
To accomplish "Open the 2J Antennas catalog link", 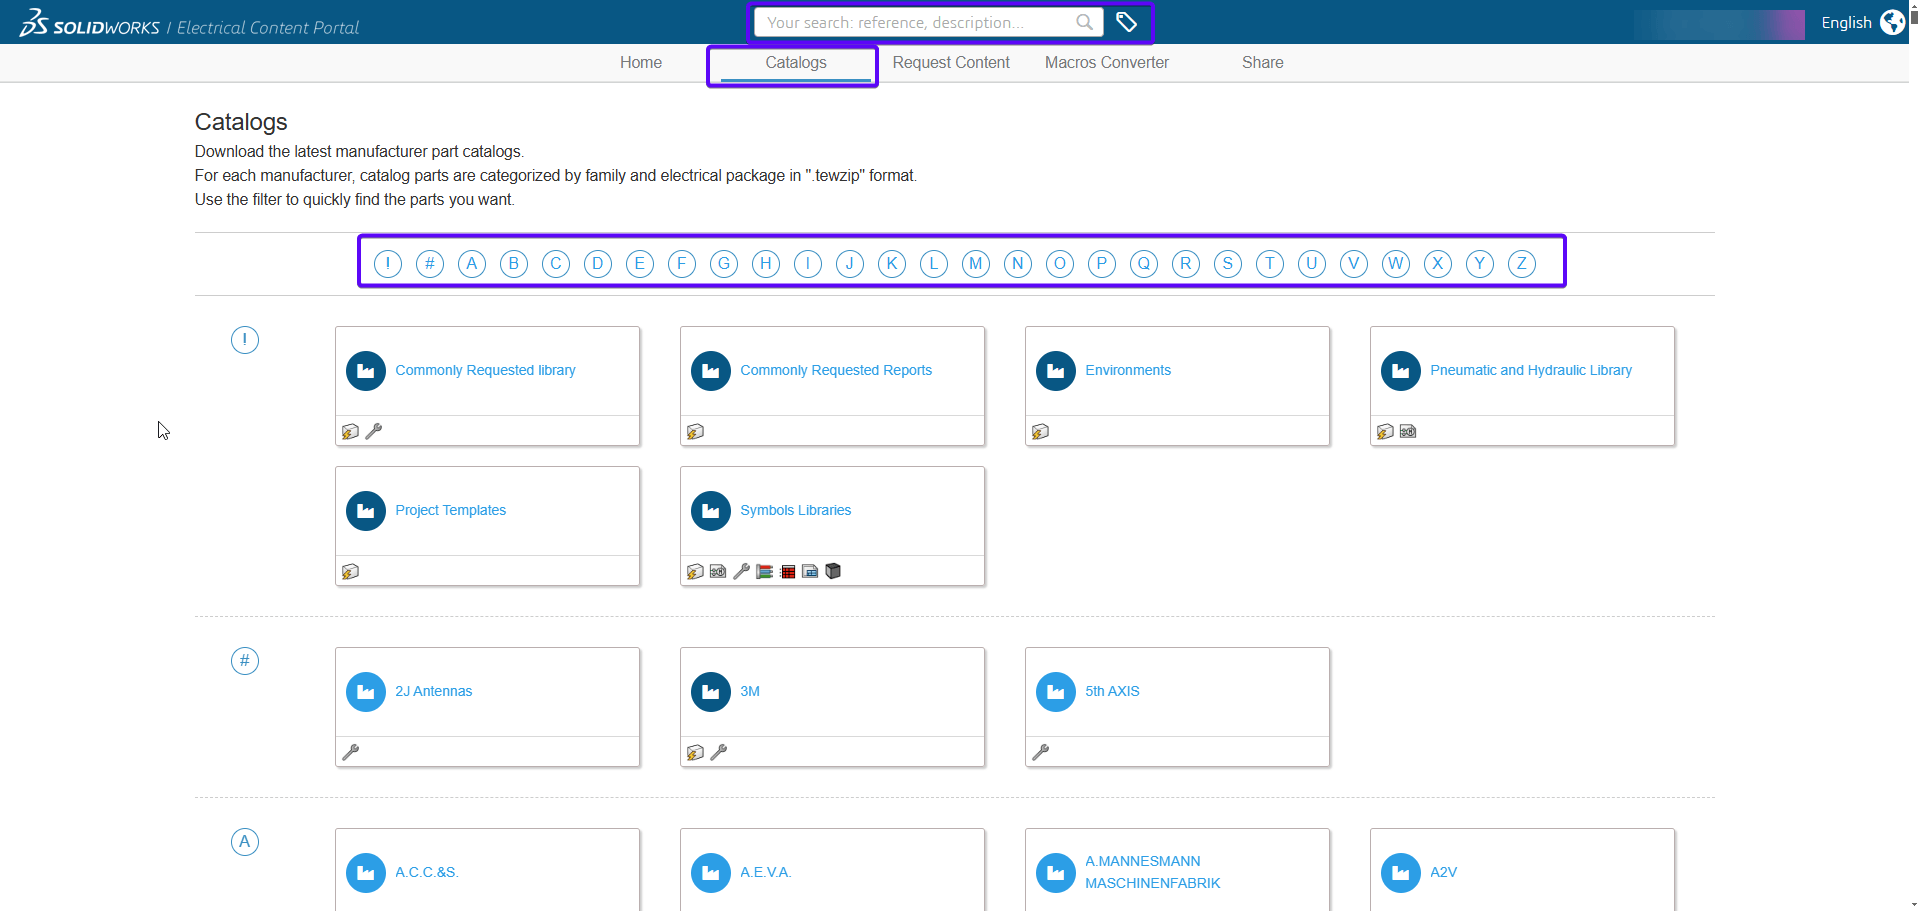I will click(x=433, y=691).
